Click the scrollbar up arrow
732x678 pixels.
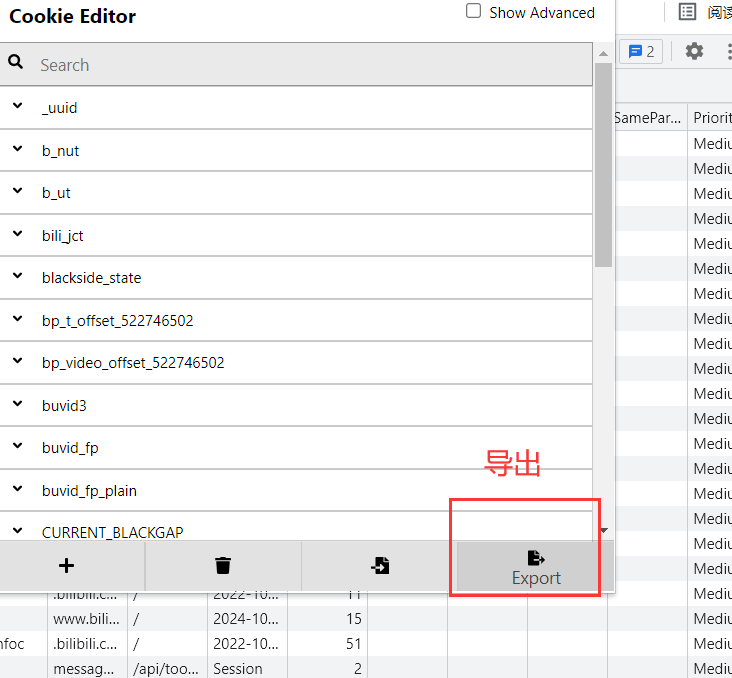(x=603, y=54)
